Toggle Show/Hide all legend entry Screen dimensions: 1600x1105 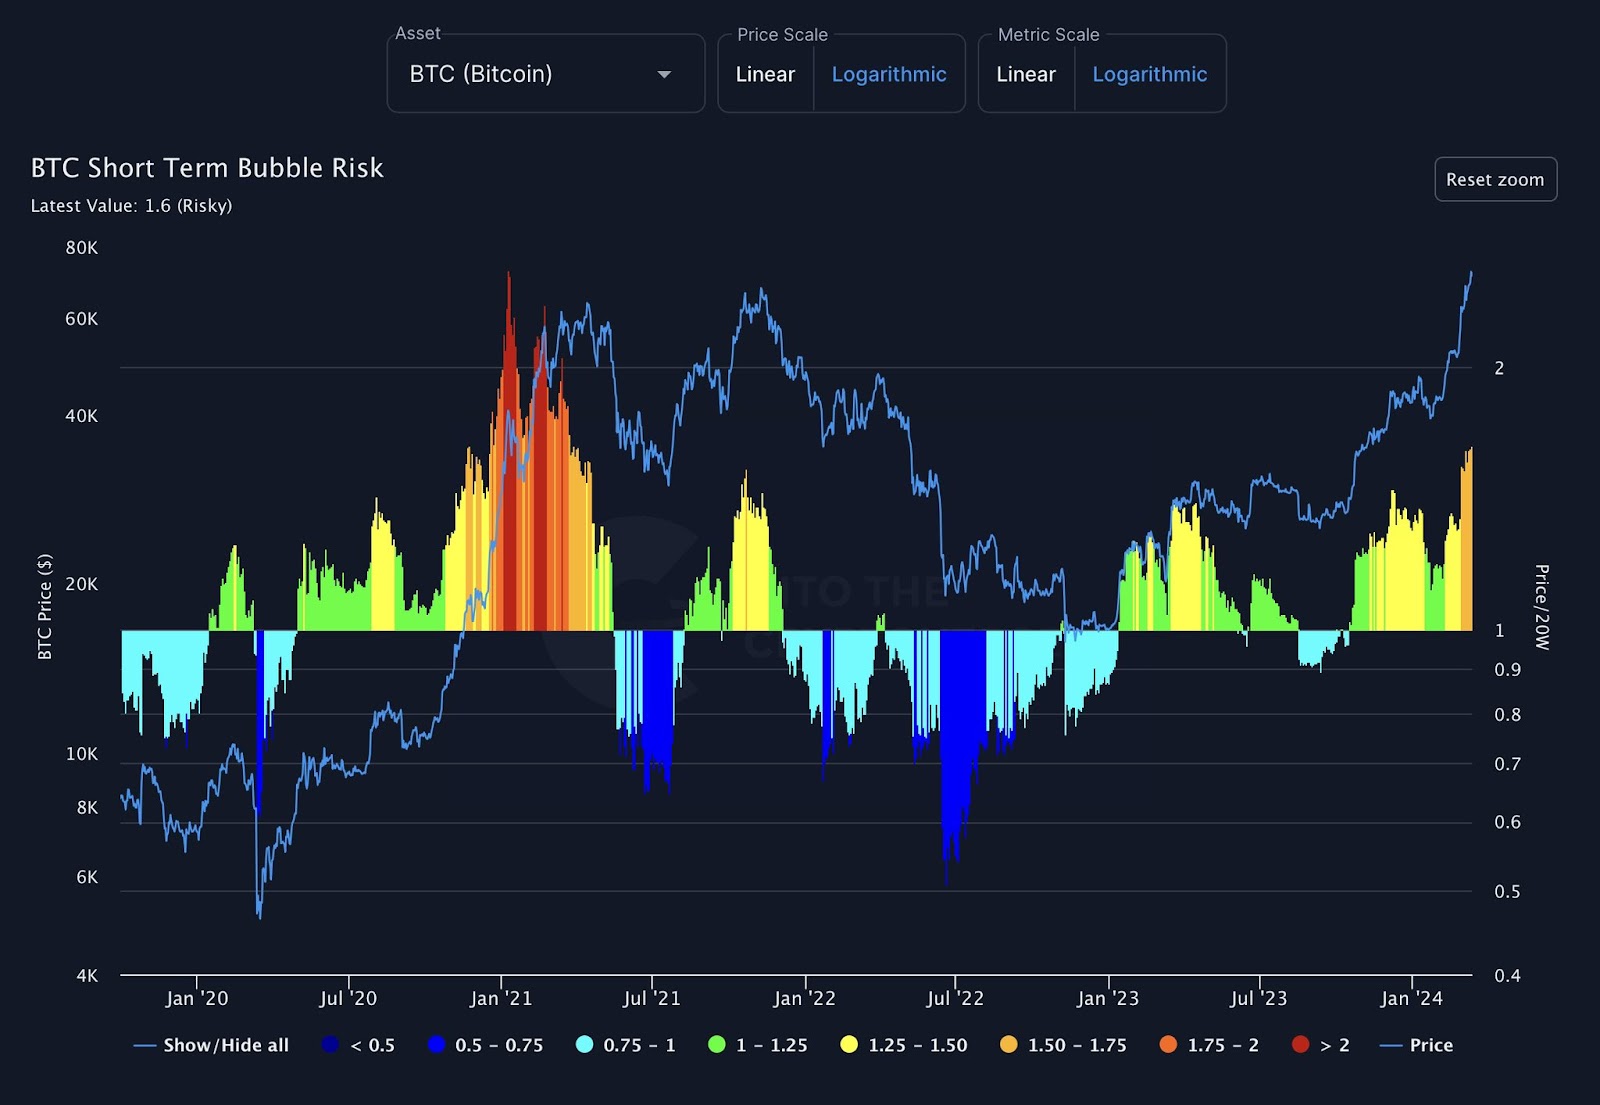click(211, 1045)
